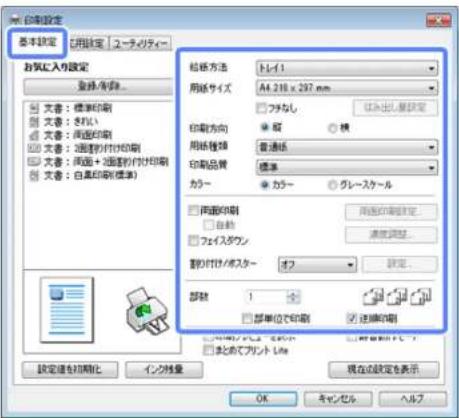Toggle the フェイスダウン checkbox
The height and width of the screenshot is (418, 459).
194,240
